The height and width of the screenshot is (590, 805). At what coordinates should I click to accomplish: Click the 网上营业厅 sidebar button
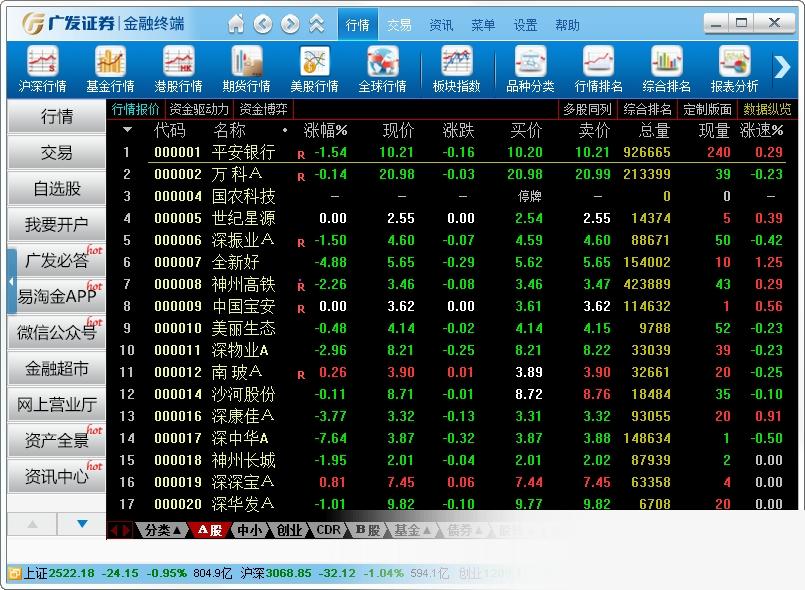click(57, 404)
